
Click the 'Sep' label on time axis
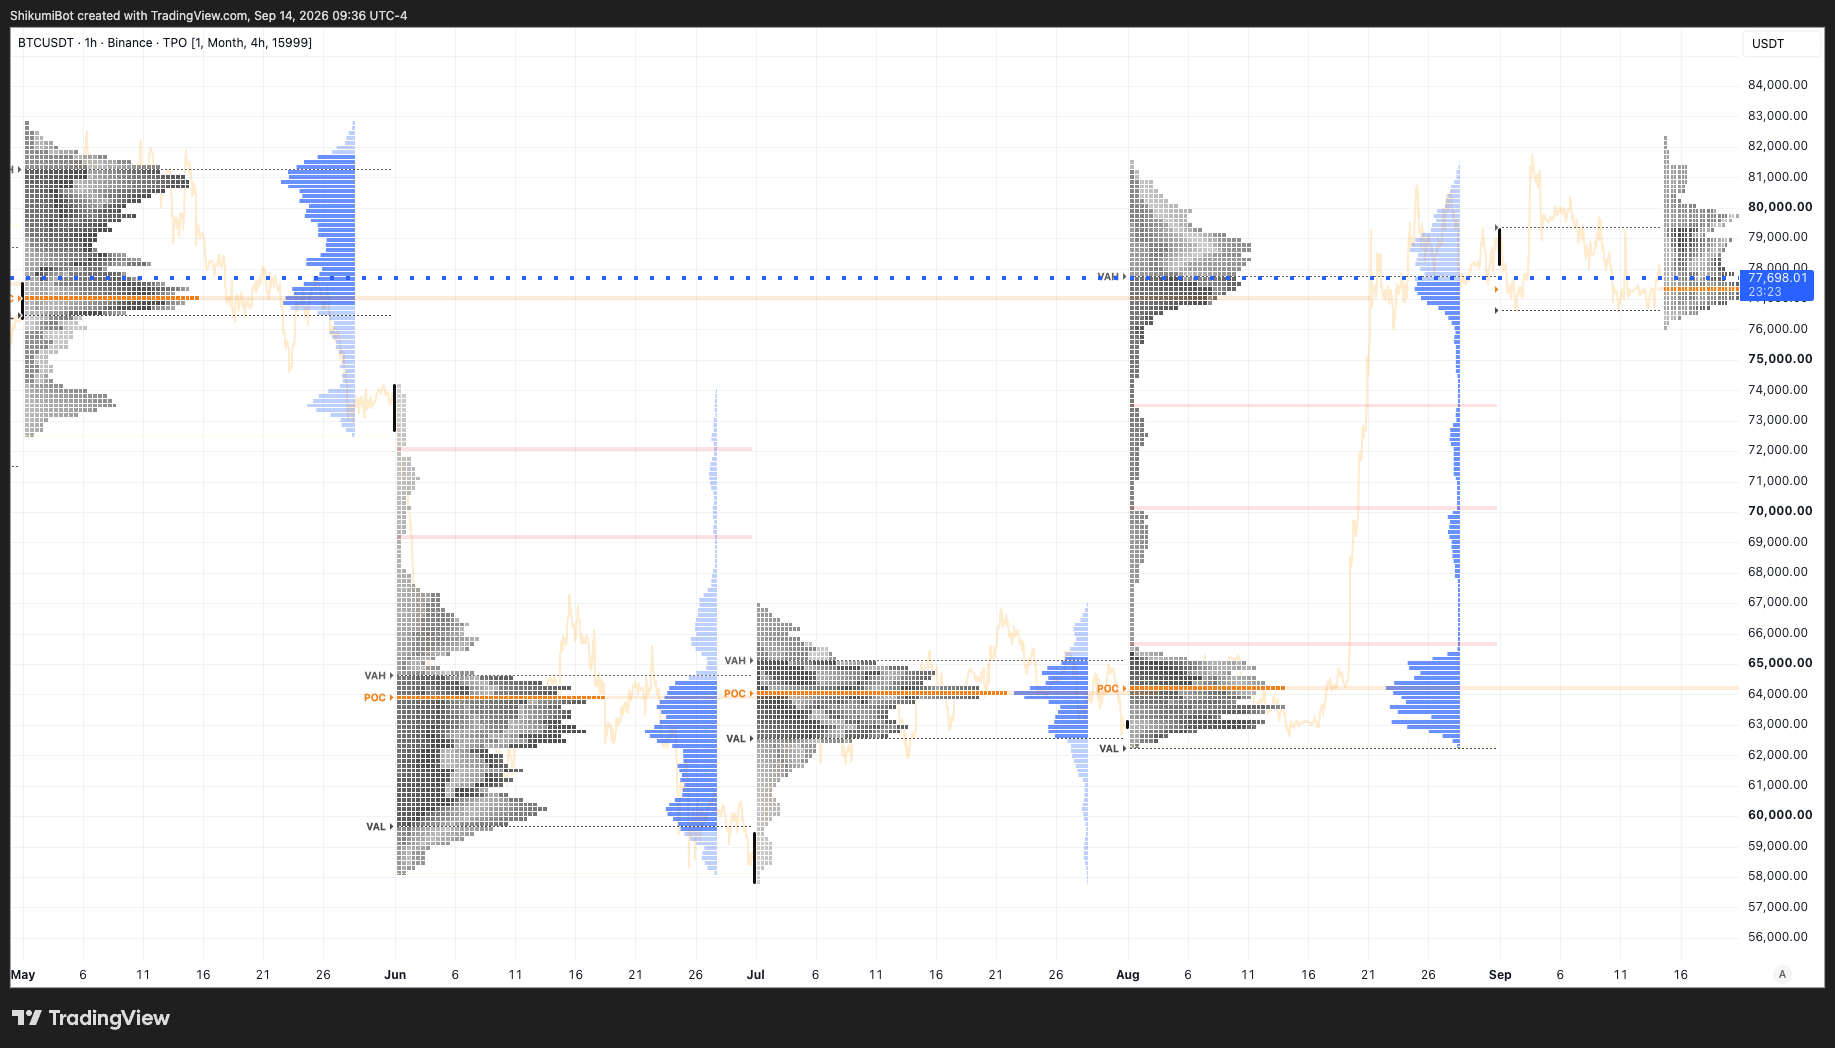pyautogui.click(x=1500, y=975)
